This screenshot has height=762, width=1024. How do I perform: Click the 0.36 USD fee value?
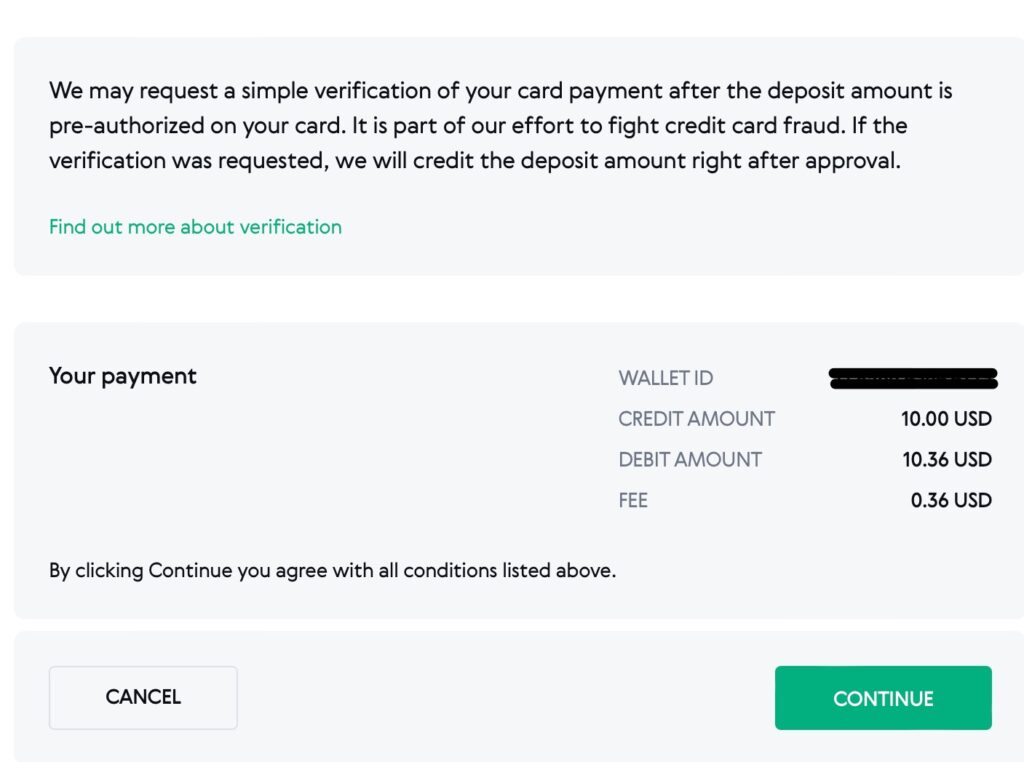click(x=951, y=500)
